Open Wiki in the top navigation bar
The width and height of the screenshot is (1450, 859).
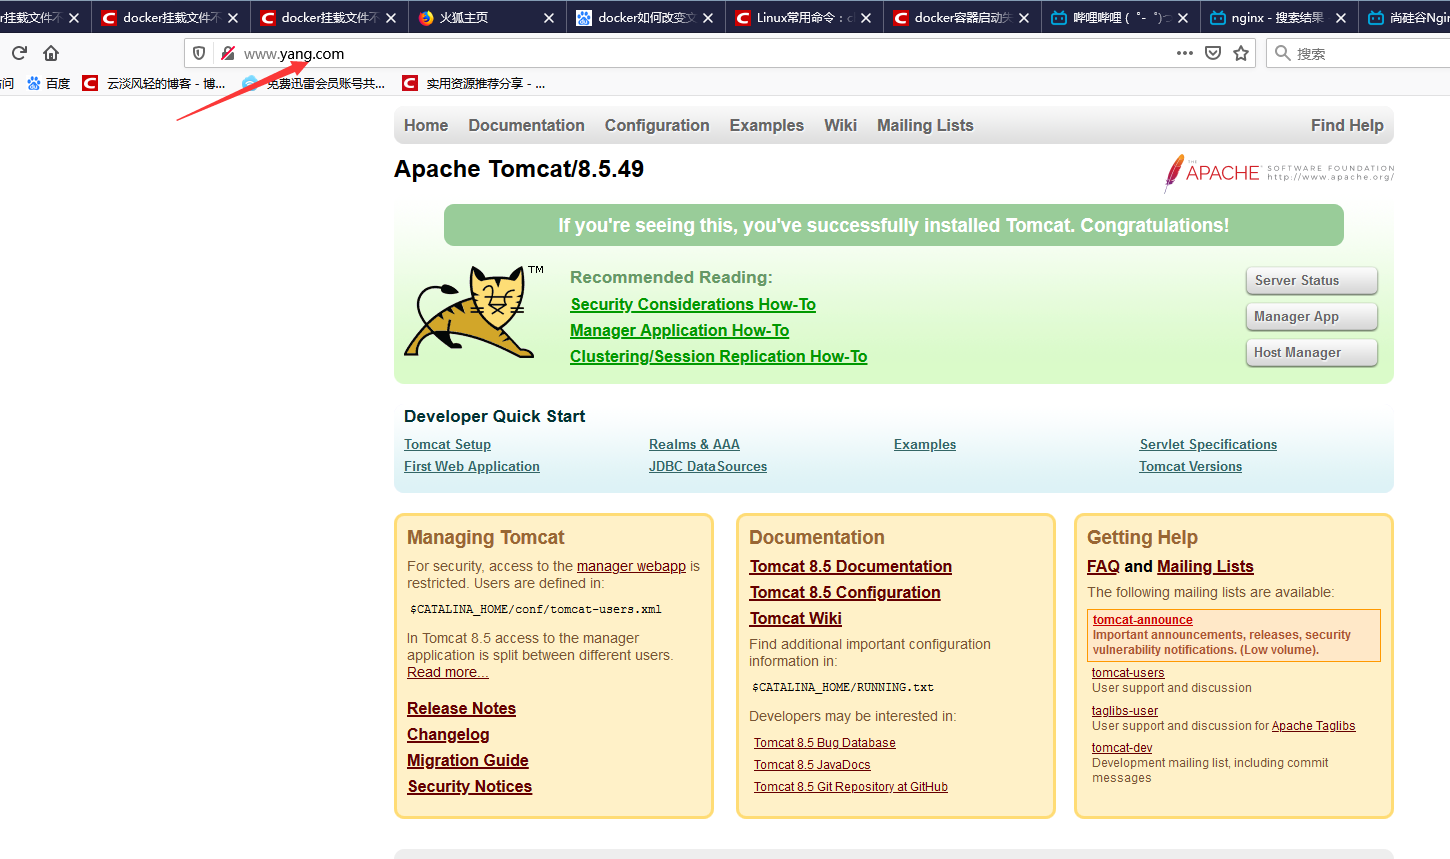(840, 125)
